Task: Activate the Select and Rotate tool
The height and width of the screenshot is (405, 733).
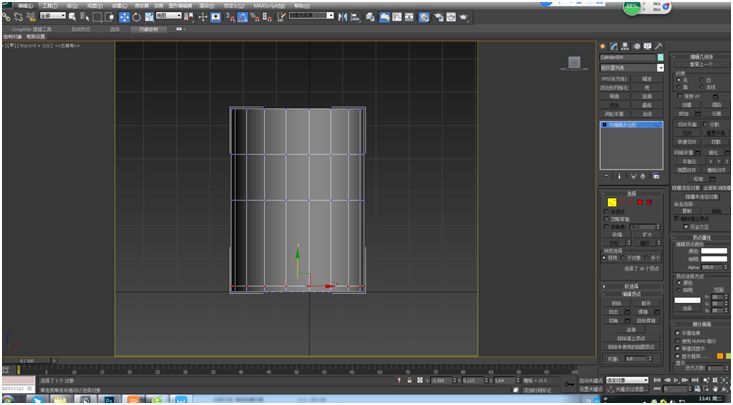Action: (137, 17)
